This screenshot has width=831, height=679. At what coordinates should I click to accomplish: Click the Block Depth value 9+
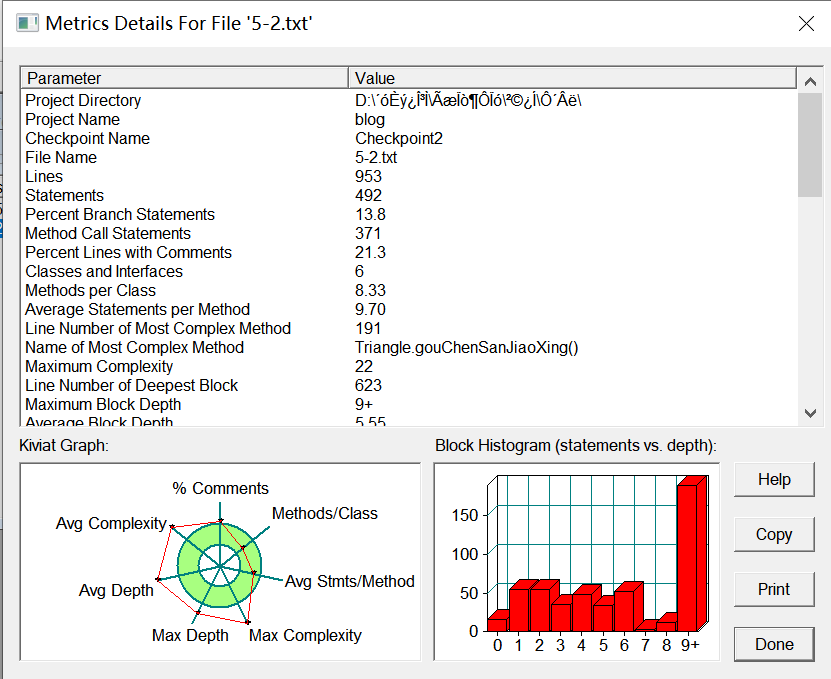[364, 404]
